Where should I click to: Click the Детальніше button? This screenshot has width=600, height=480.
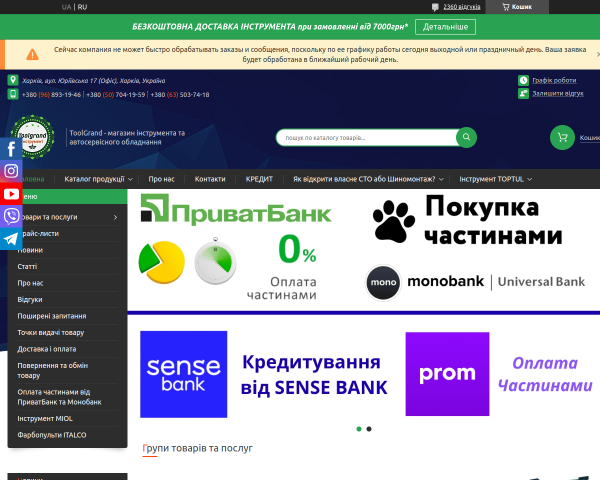click(445, 27)
